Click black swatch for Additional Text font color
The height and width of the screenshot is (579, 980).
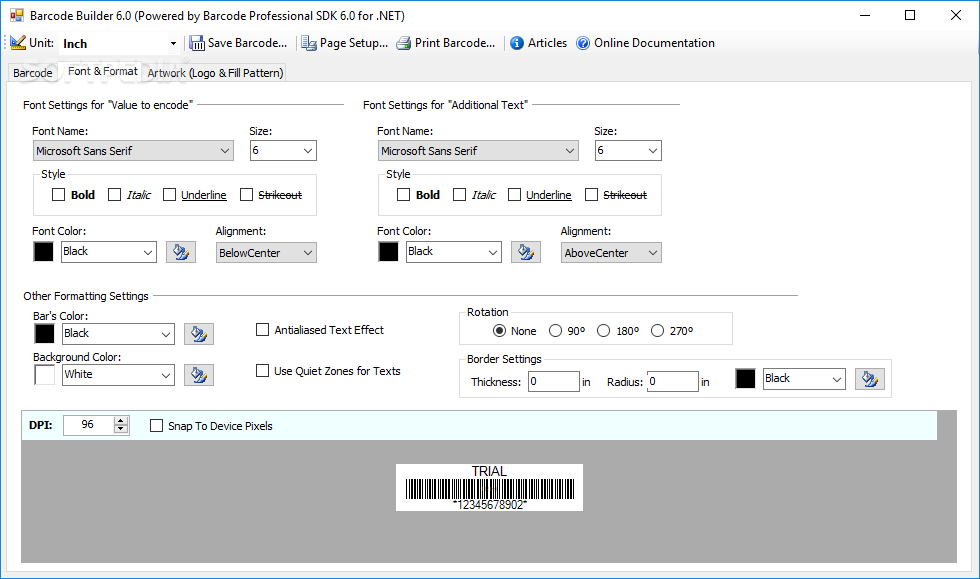click(x=388, y=252)
